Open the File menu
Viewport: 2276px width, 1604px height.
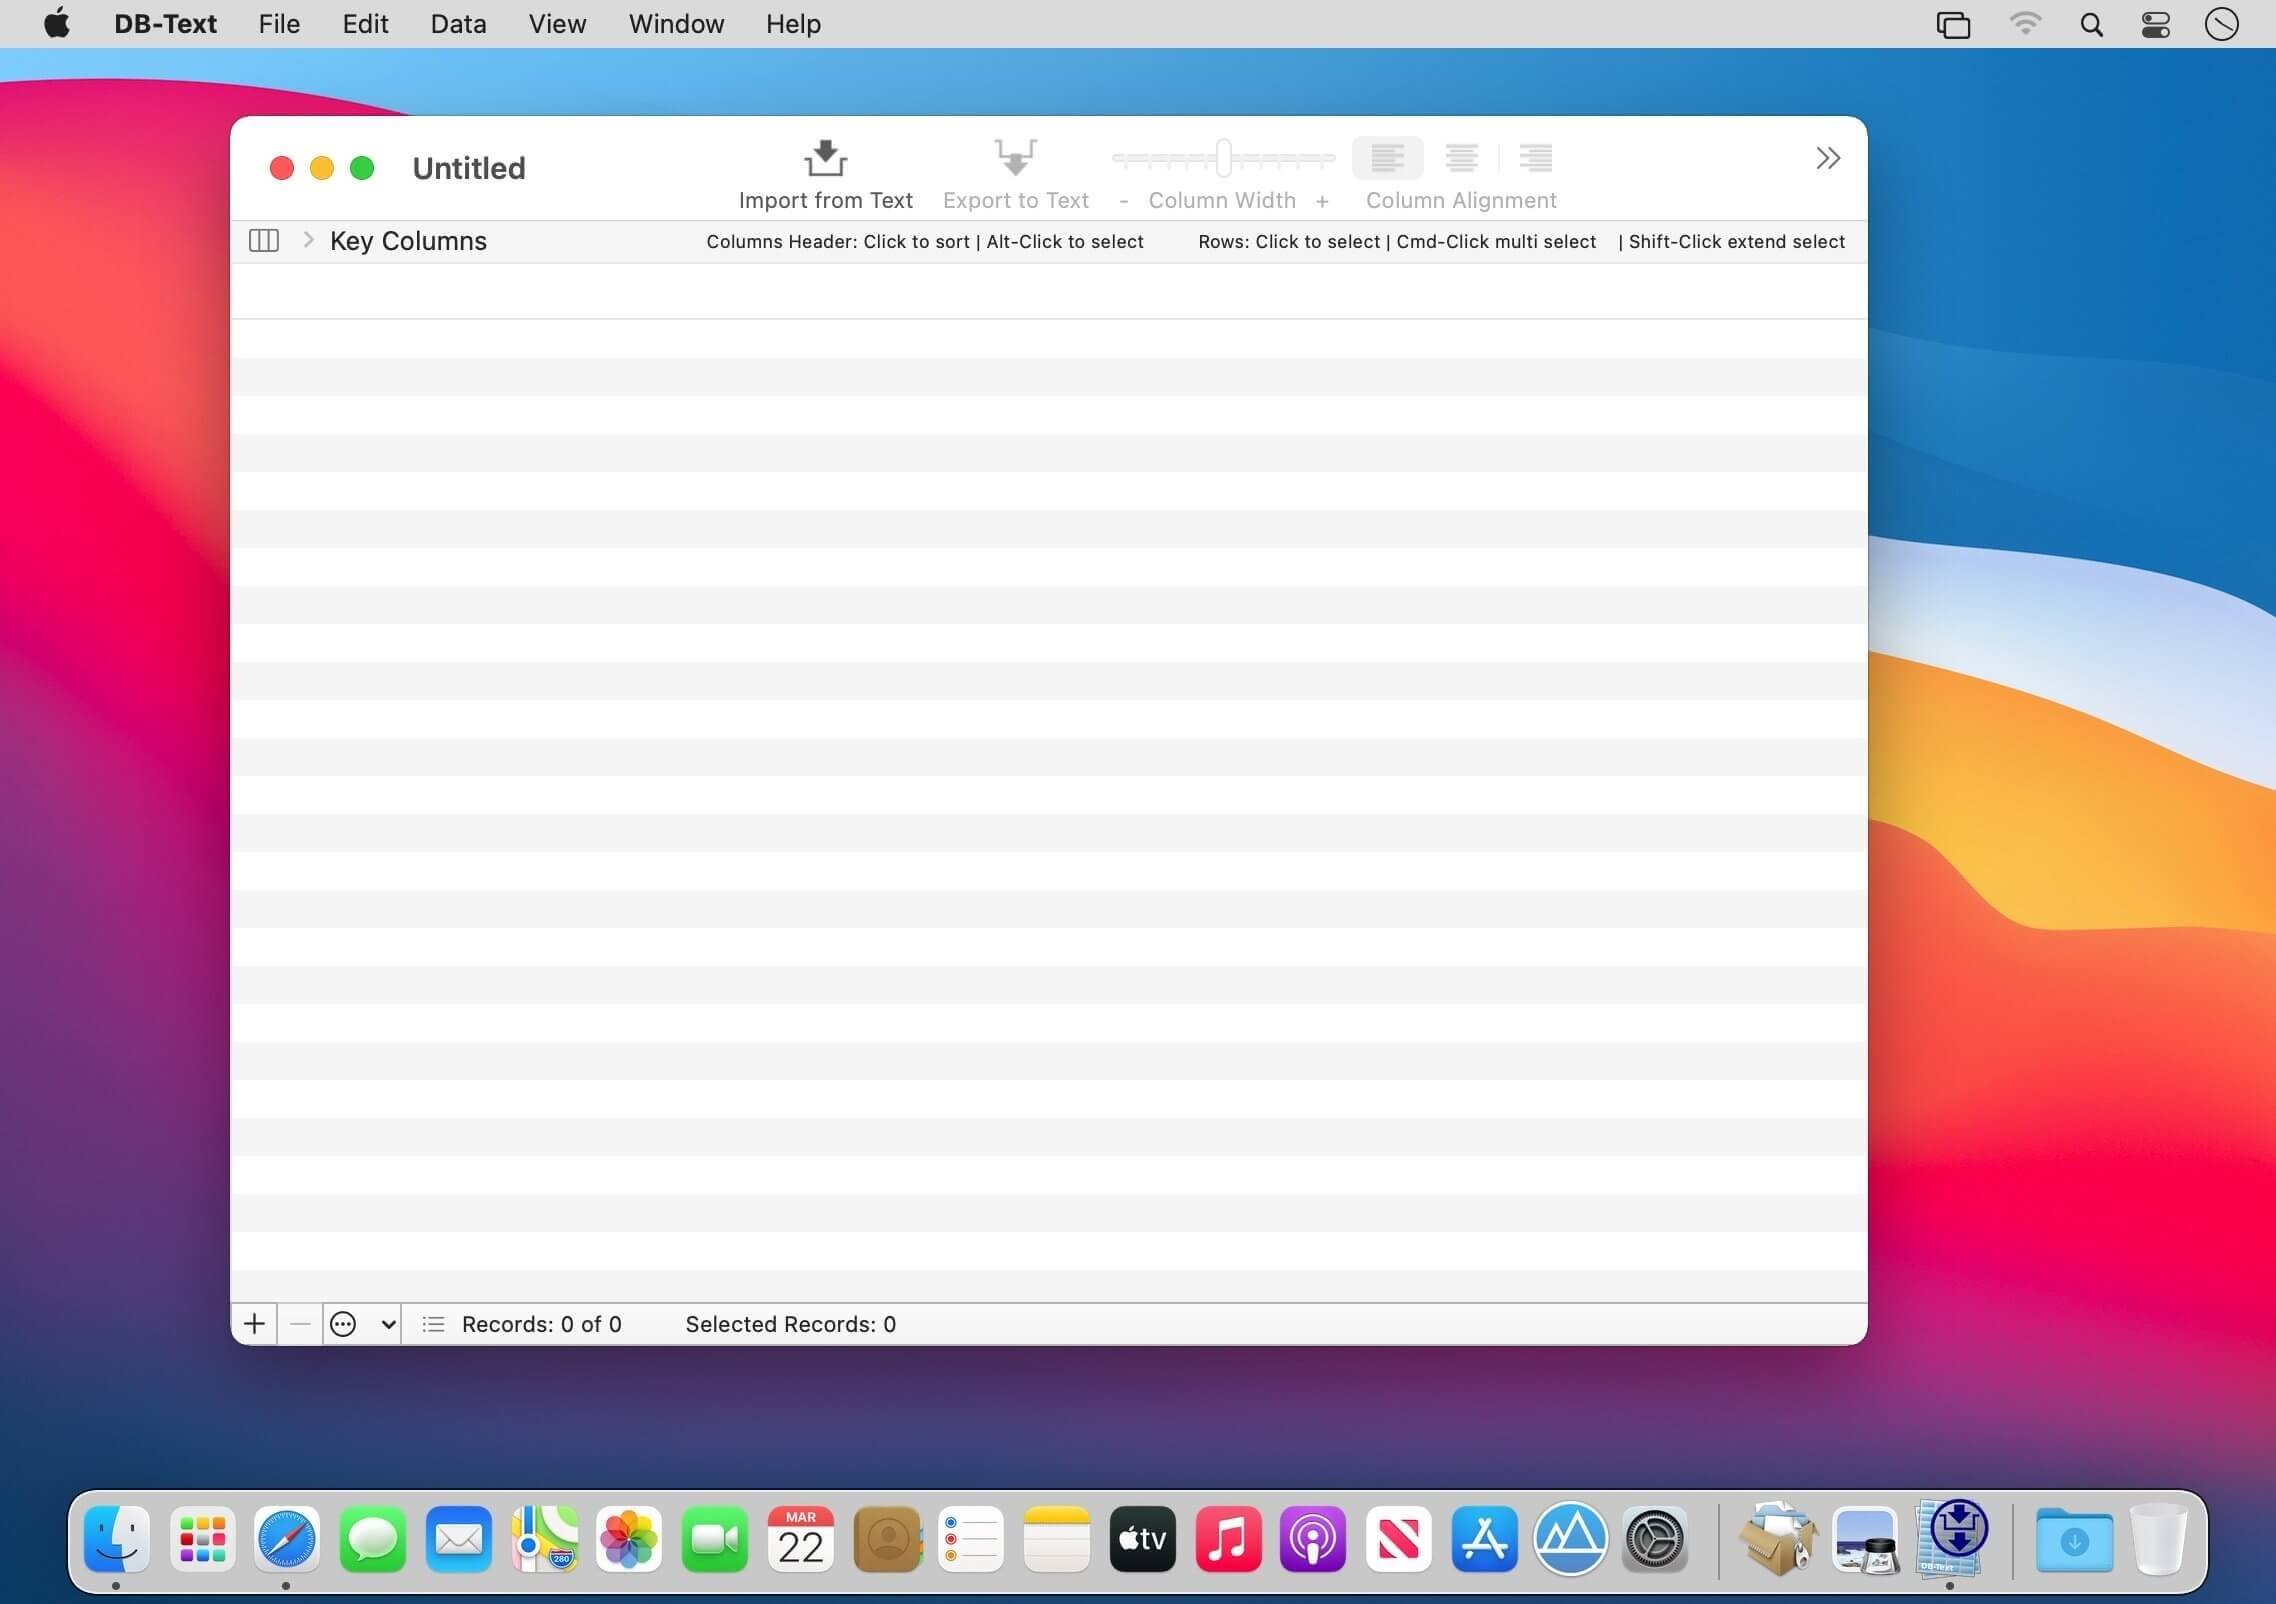click(279, 24)
